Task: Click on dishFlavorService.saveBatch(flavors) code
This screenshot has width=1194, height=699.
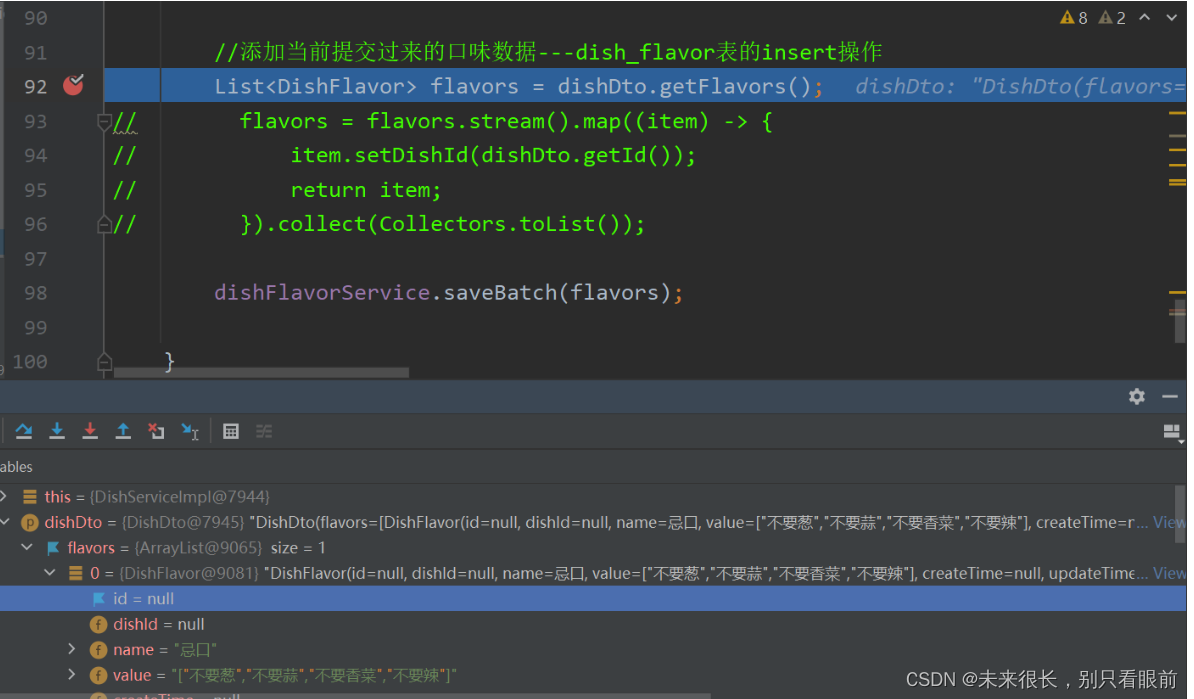Action: (448, 293)
